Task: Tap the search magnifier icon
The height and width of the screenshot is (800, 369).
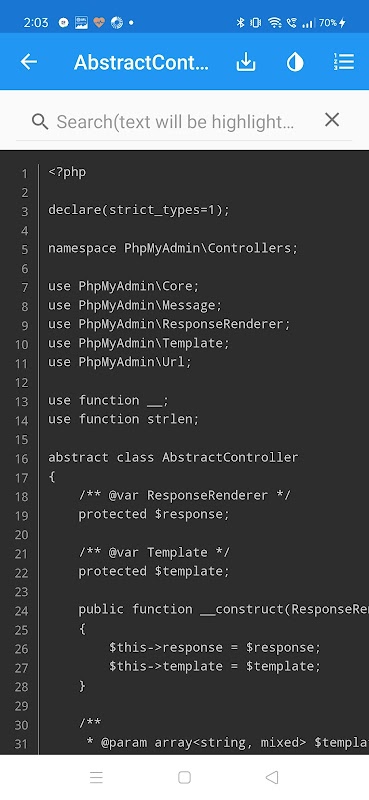Action: pyautogui.click(x=40, y=121)
